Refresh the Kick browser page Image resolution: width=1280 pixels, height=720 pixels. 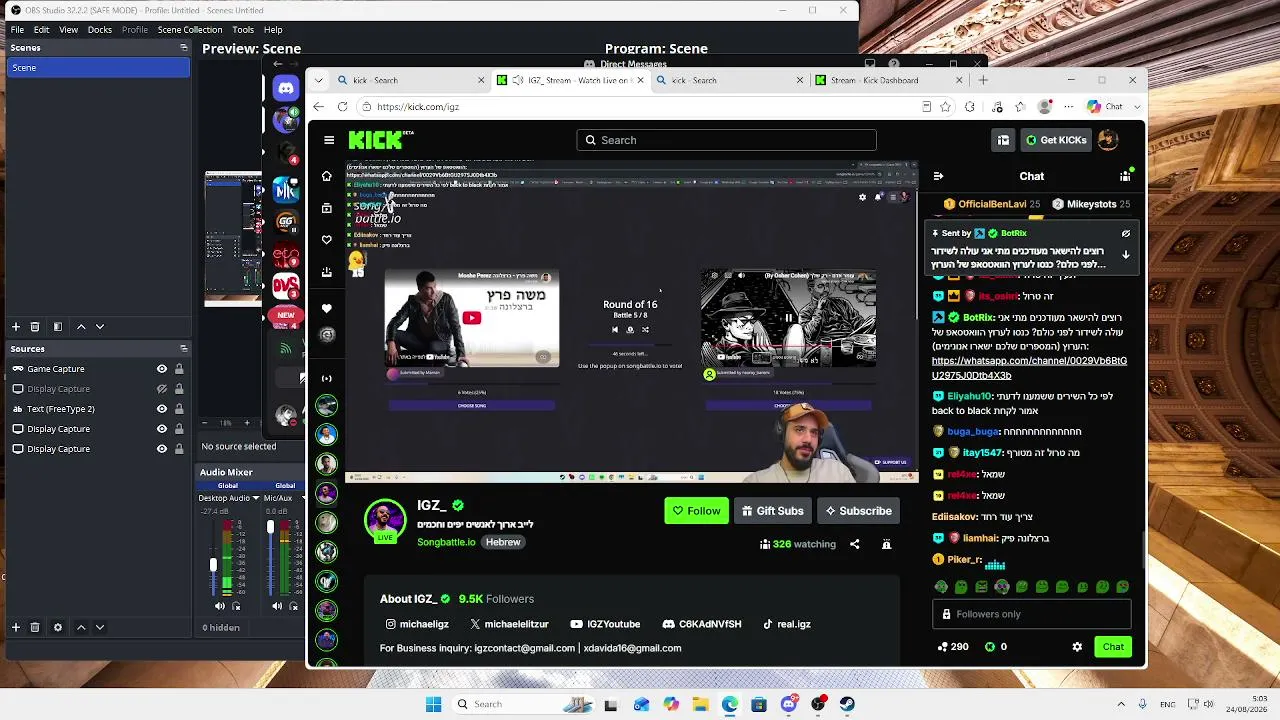342,107
